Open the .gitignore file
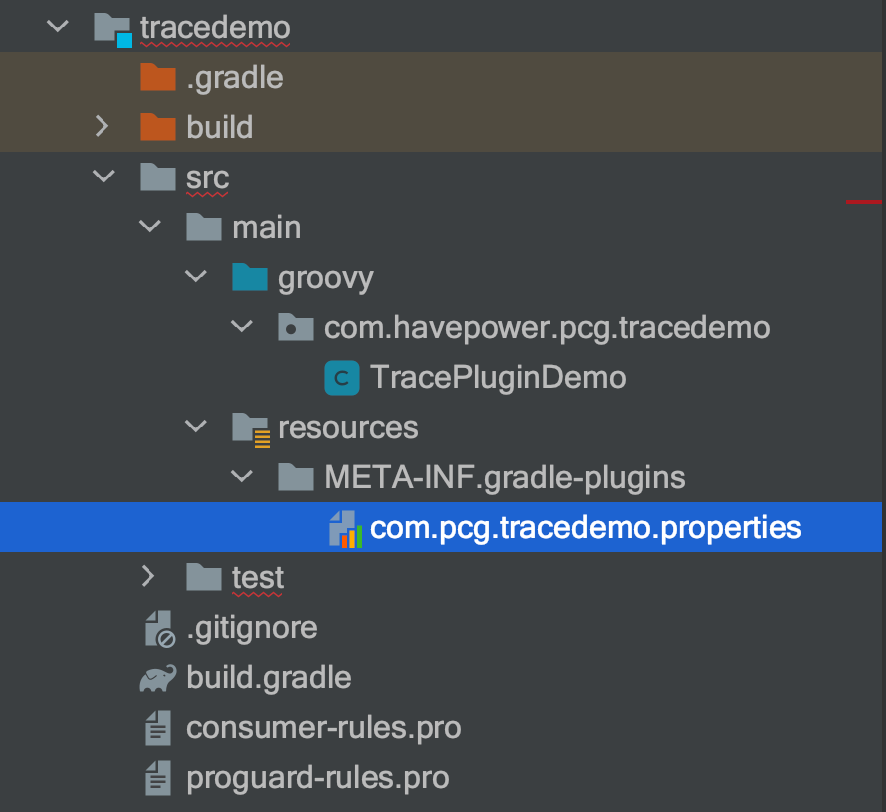This screenshot has width=886, height=812. pyautogui.click(x=252, y=628)
